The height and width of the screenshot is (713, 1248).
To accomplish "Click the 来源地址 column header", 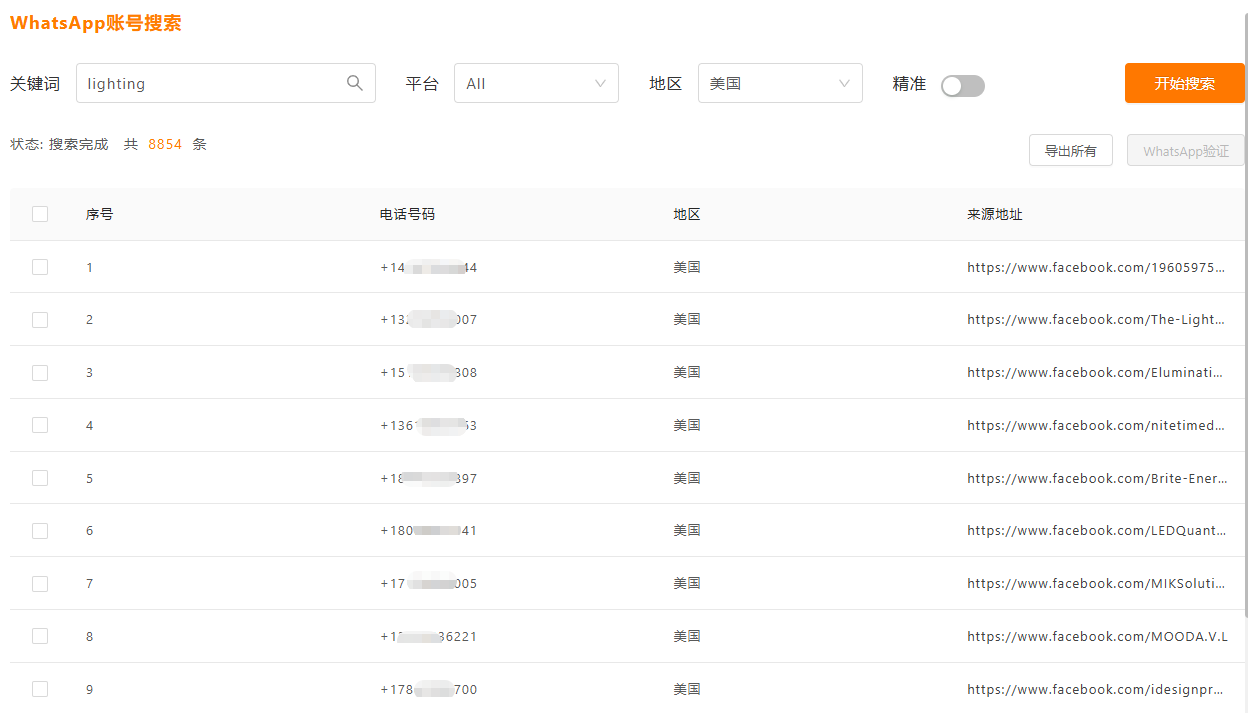I will pos(995,214).
